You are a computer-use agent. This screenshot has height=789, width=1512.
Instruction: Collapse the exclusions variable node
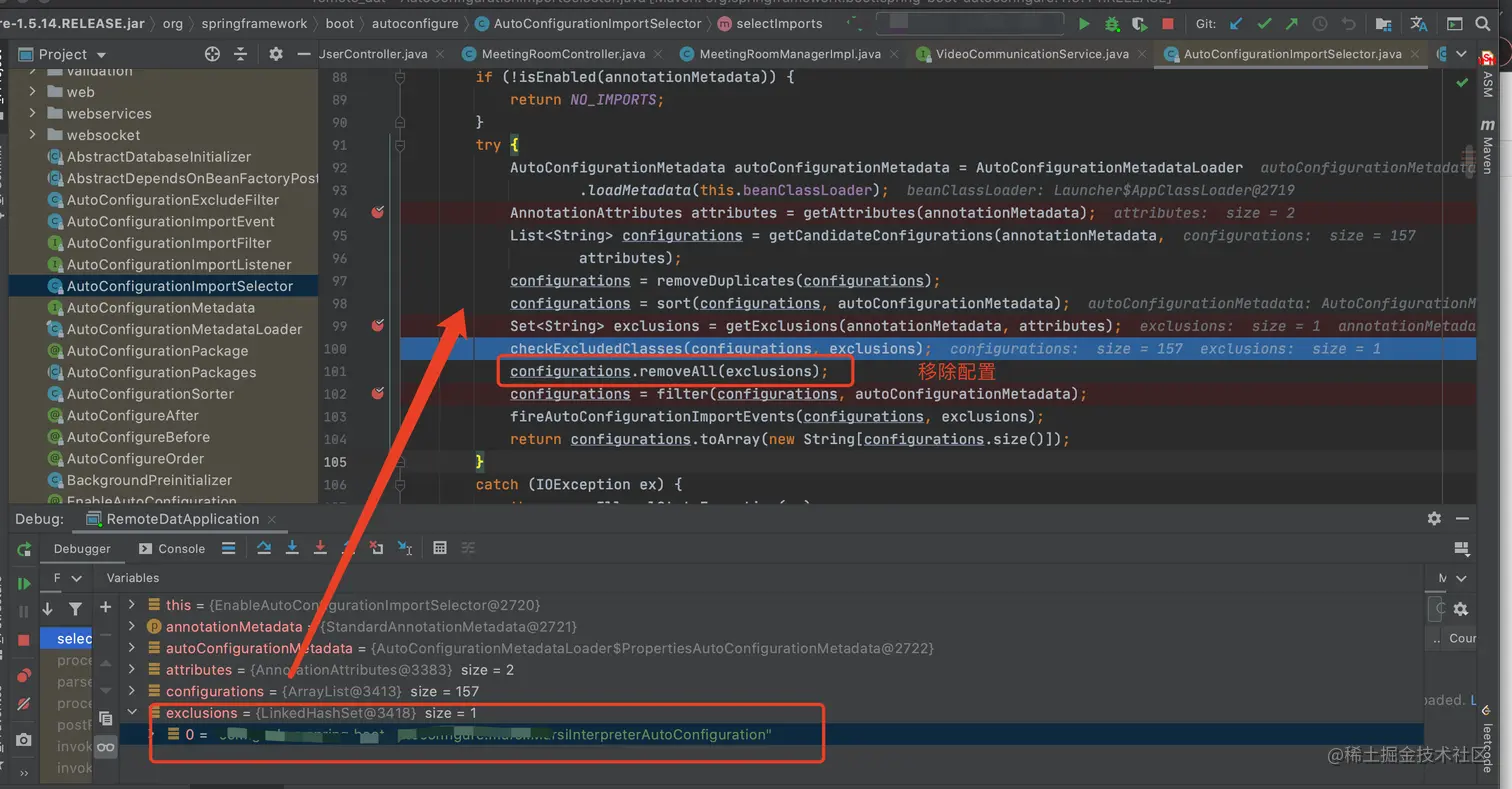coord(131,713)
